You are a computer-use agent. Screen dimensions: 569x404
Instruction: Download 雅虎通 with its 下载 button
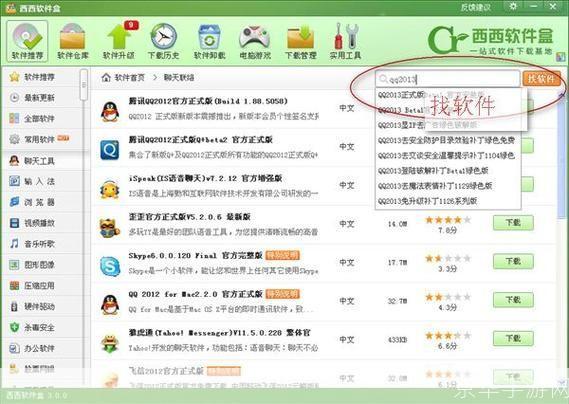pos(513,338)
